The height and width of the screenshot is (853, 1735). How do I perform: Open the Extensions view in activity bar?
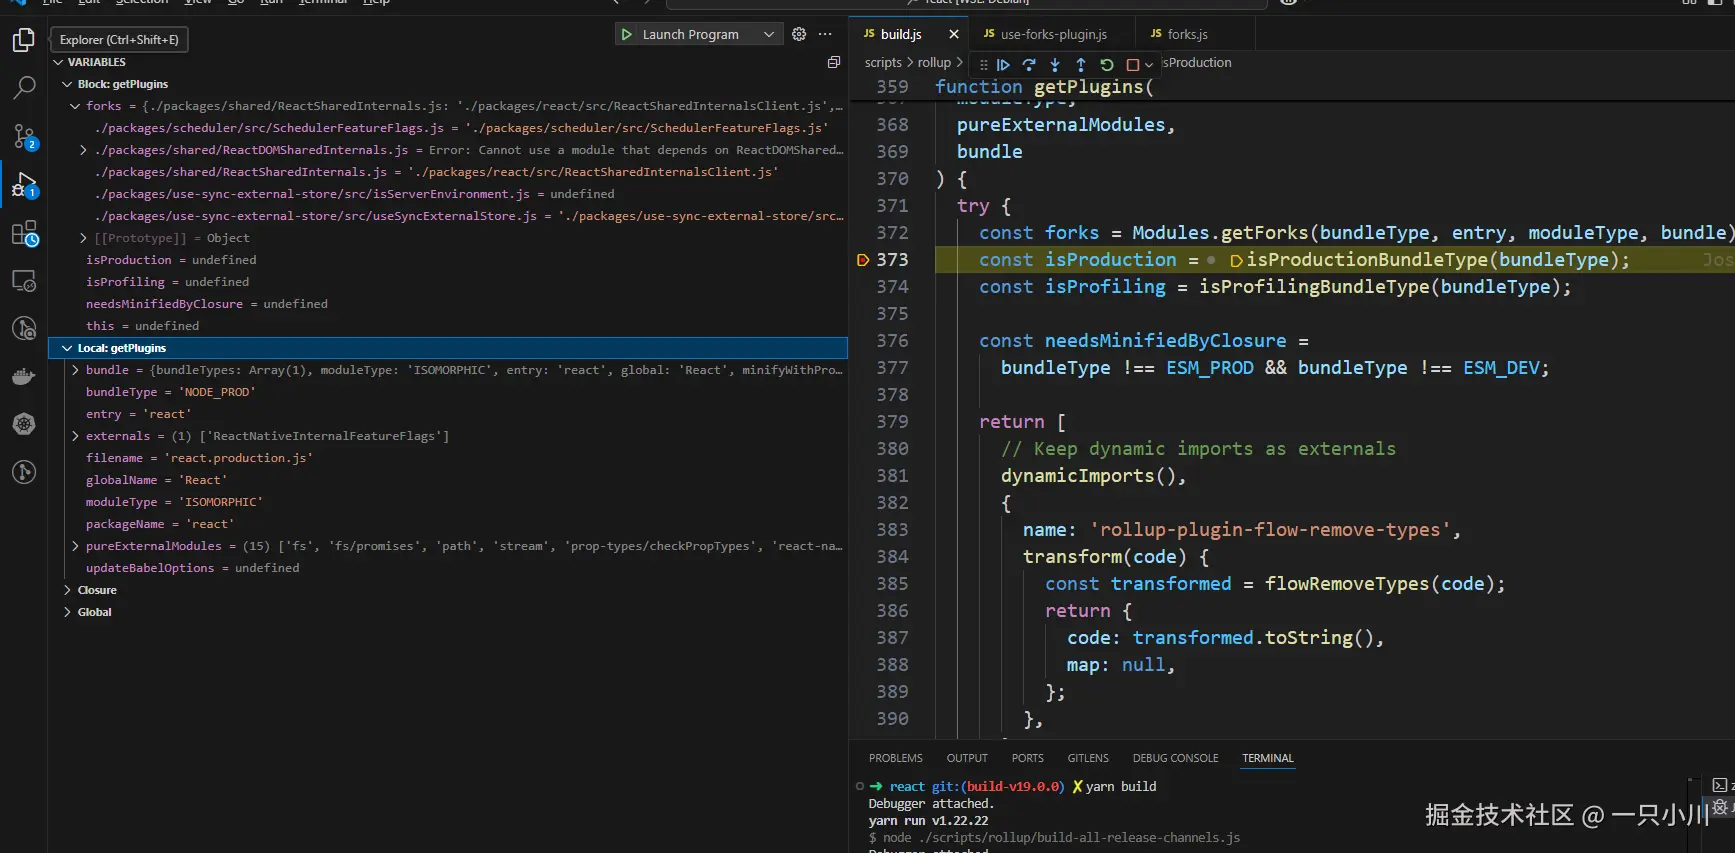pos(24,234)
